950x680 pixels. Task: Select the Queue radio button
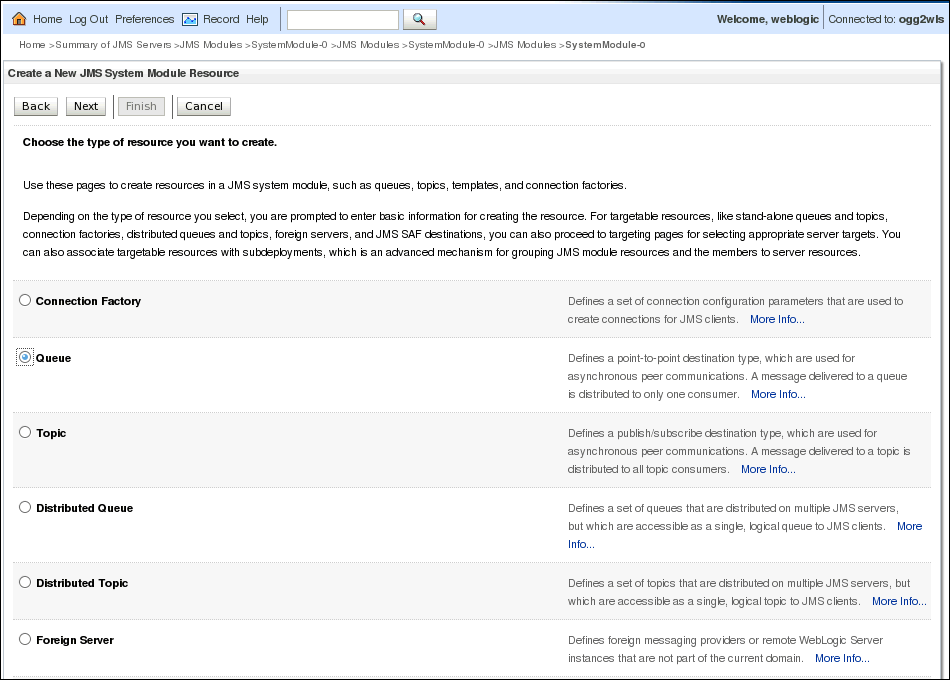[25, 357]
